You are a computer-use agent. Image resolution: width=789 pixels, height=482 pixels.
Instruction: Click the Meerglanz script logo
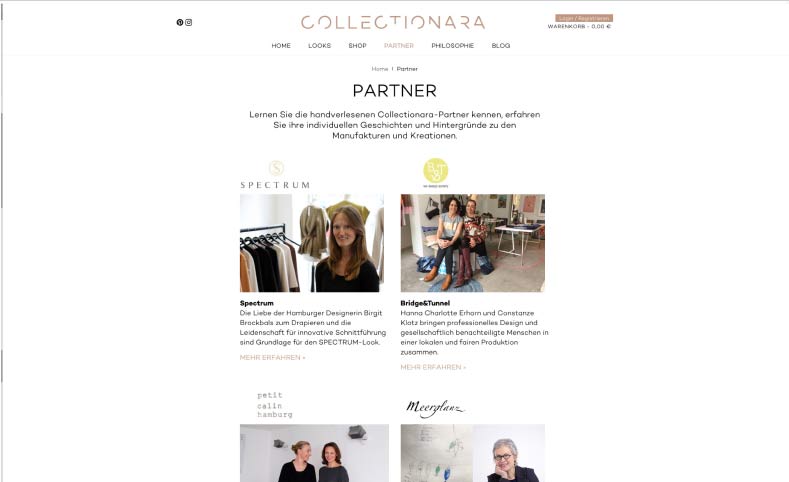click(435, 408)
